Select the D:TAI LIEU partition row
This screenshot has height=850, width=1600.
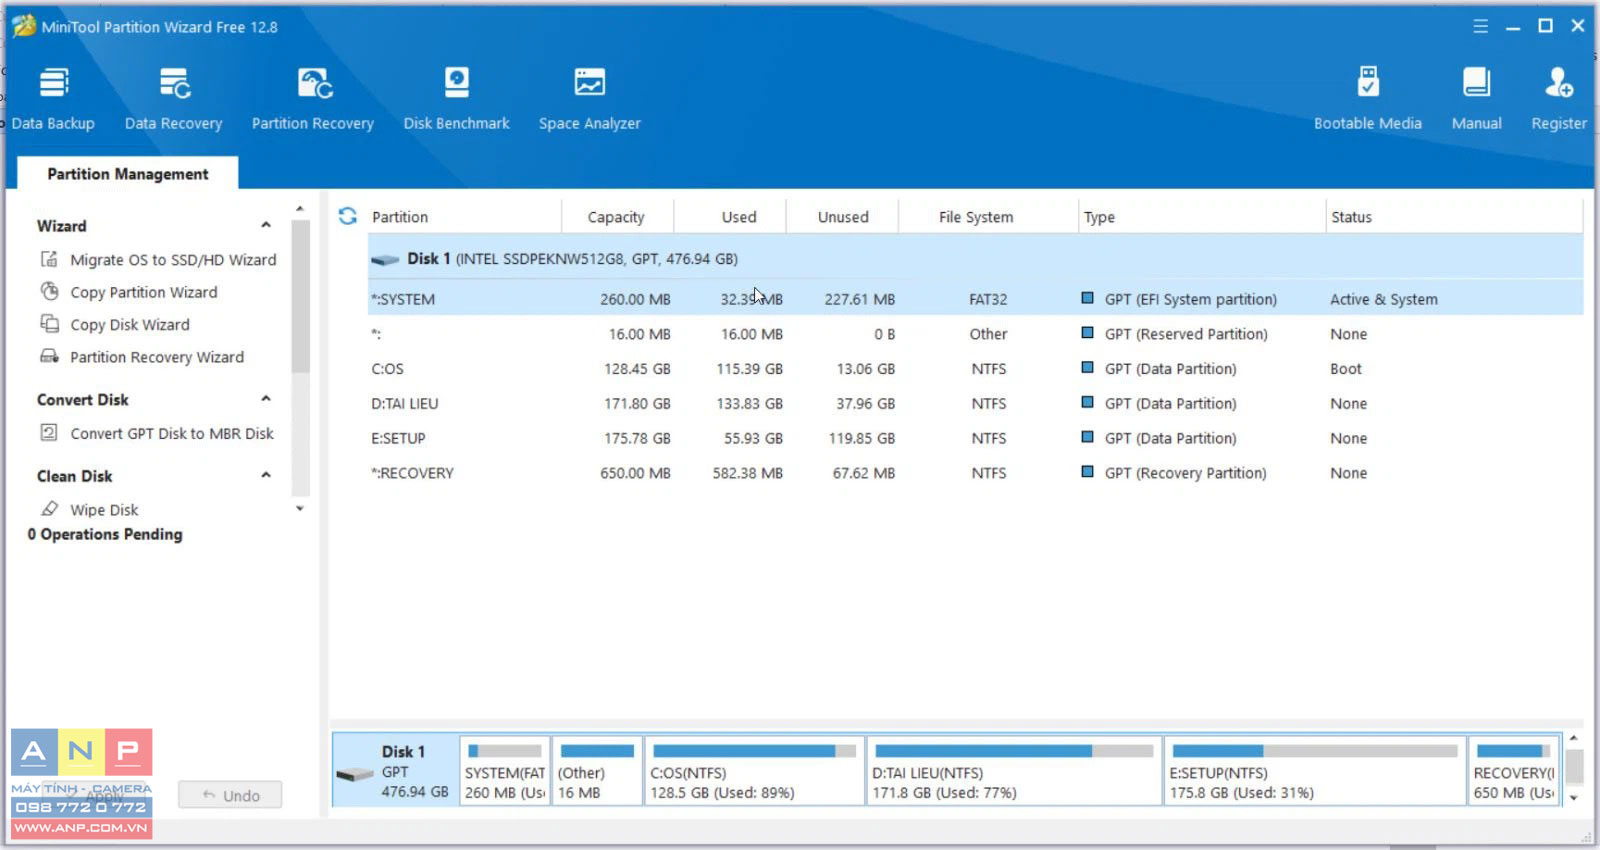pyautogui.click(x=975, y=404)
